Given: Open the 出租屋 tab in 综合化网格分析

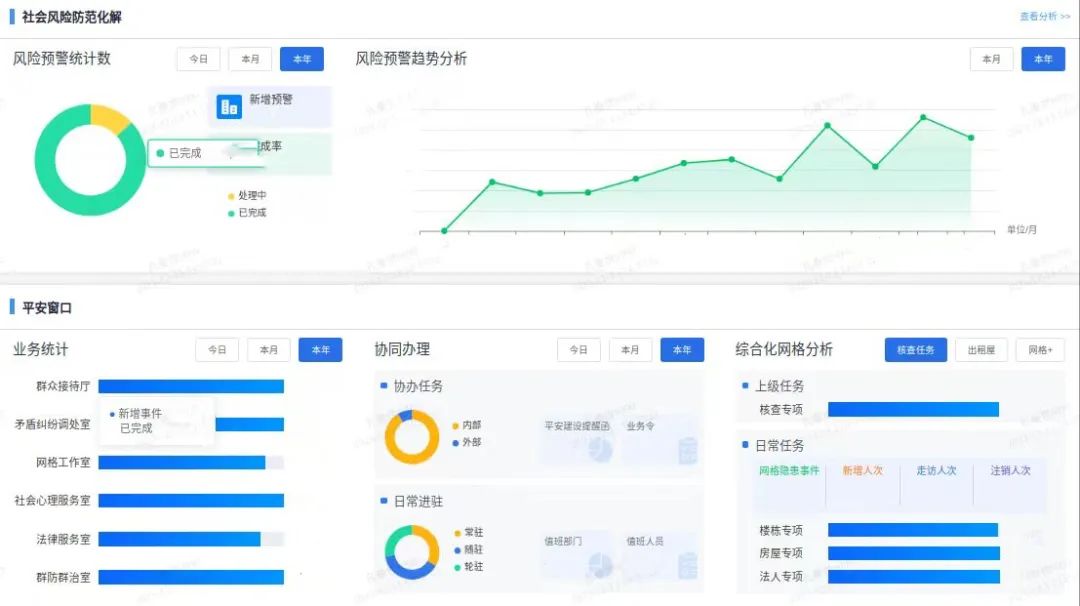Looking at the screenshot, I should 981,350.
